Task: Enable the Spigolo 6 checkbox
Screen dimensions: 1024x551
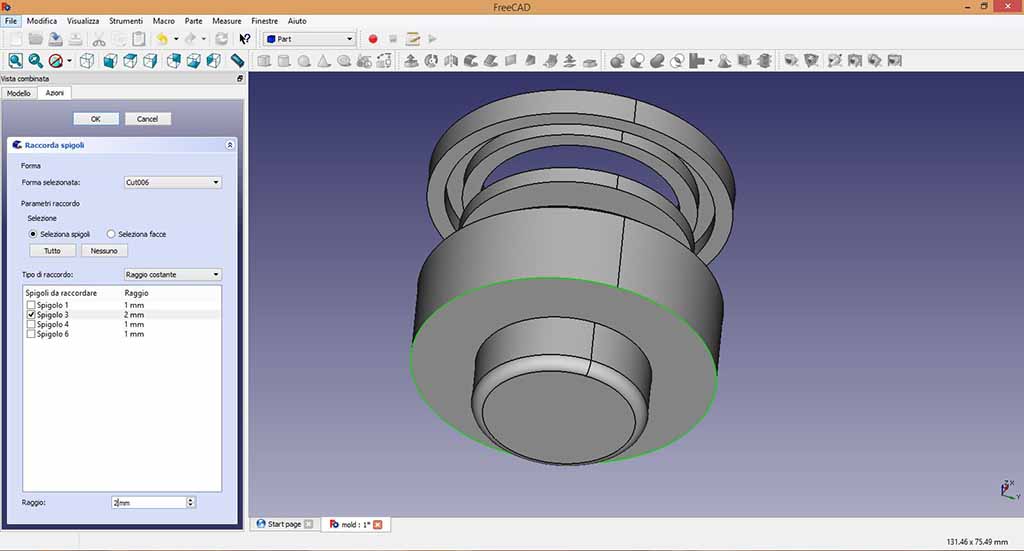Action: 31,334
